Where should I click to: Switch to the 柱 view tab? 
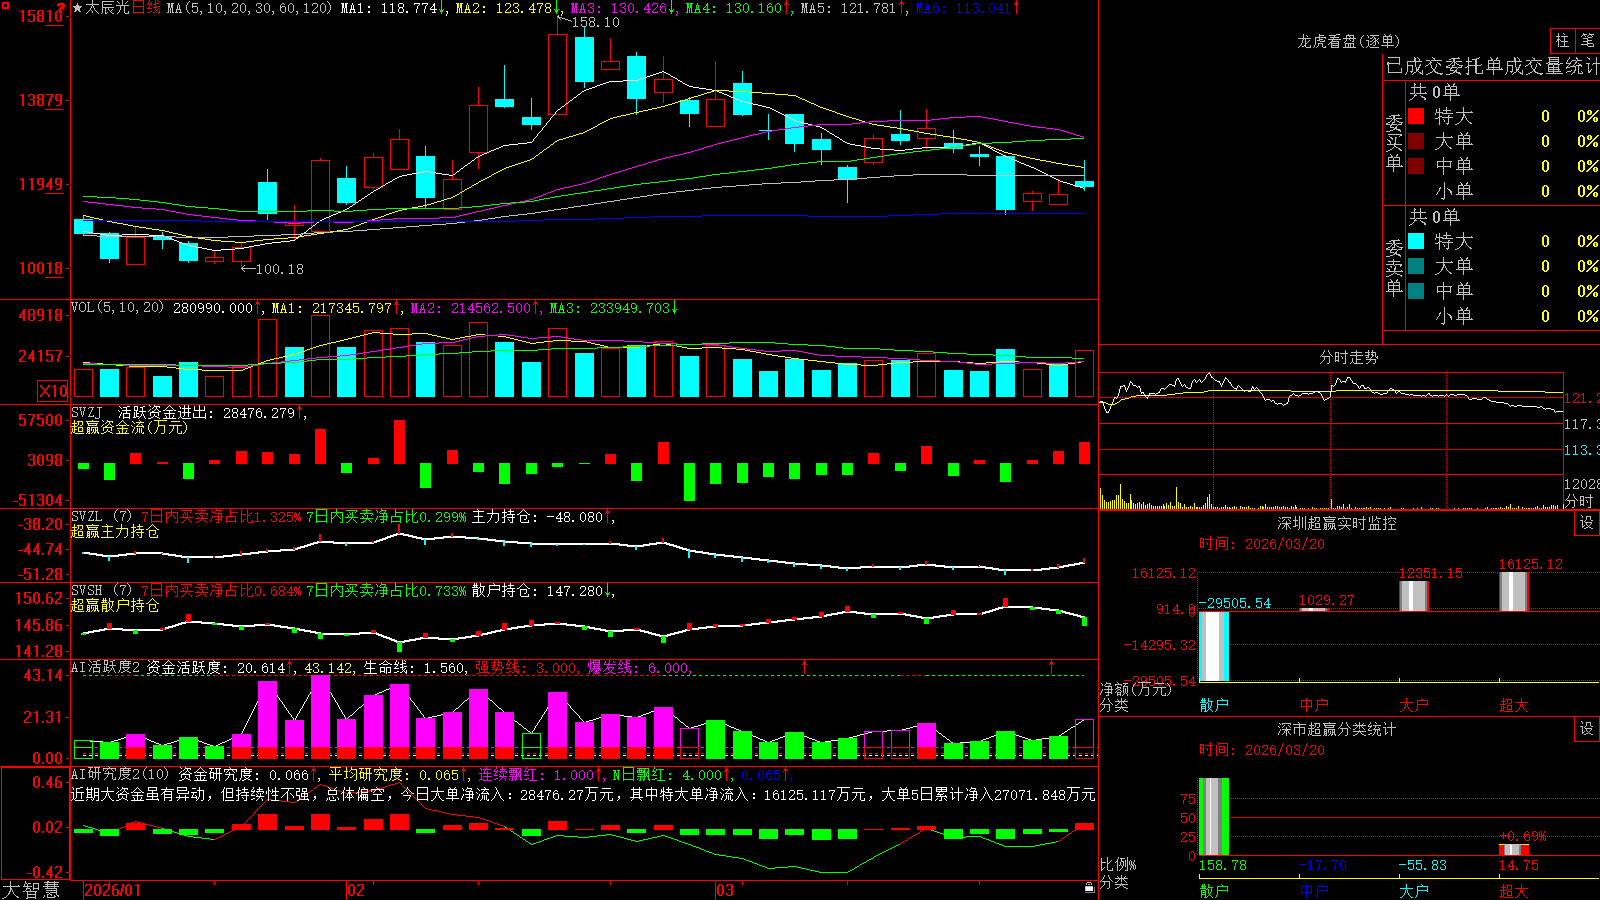tap(1562, 40)
